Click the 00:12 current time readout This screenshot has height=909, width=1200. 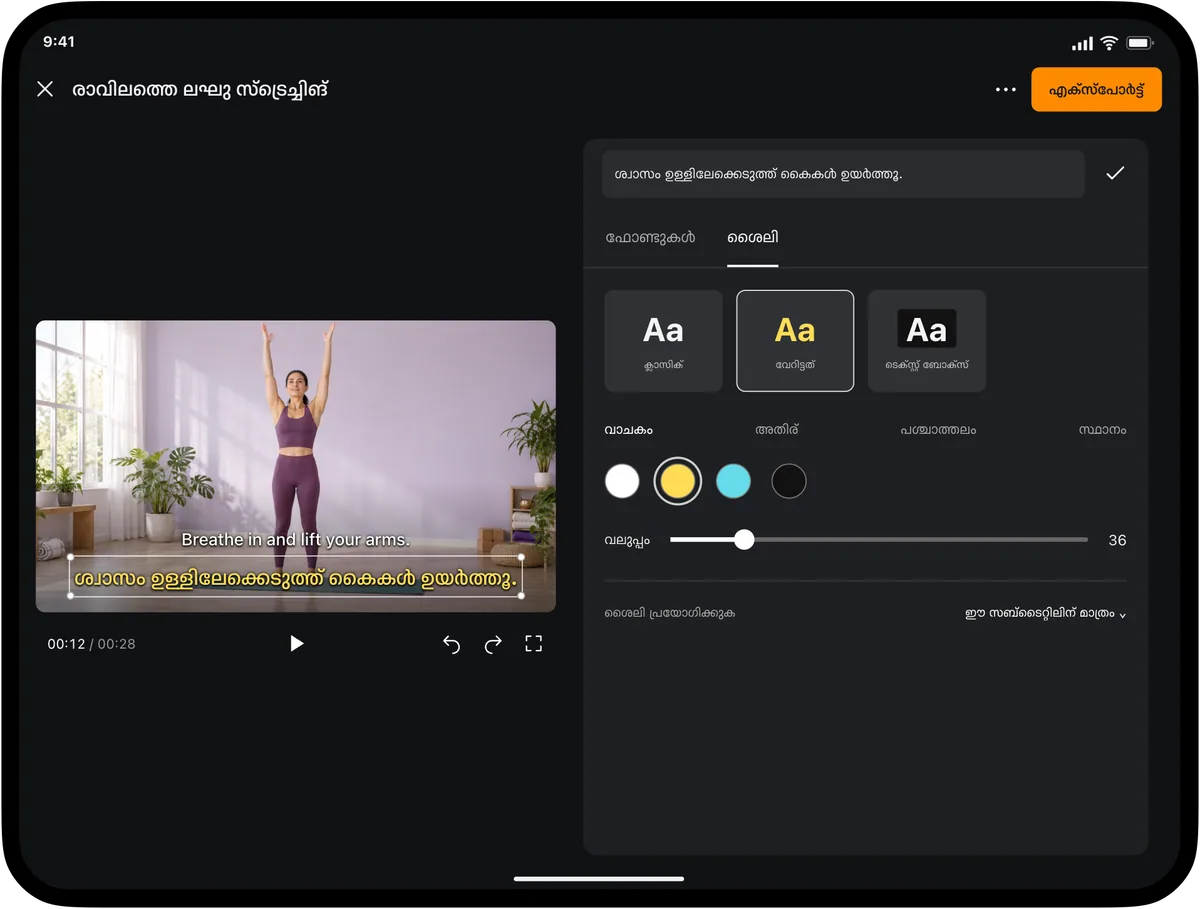click(66, 644)
